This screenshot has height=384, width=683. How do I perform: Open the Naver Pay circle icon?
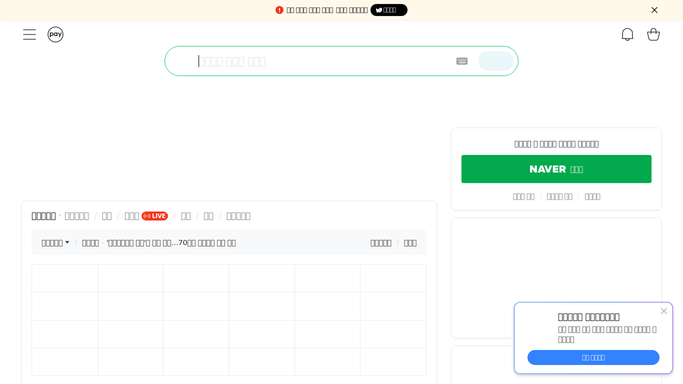click(x=55, y=34)
